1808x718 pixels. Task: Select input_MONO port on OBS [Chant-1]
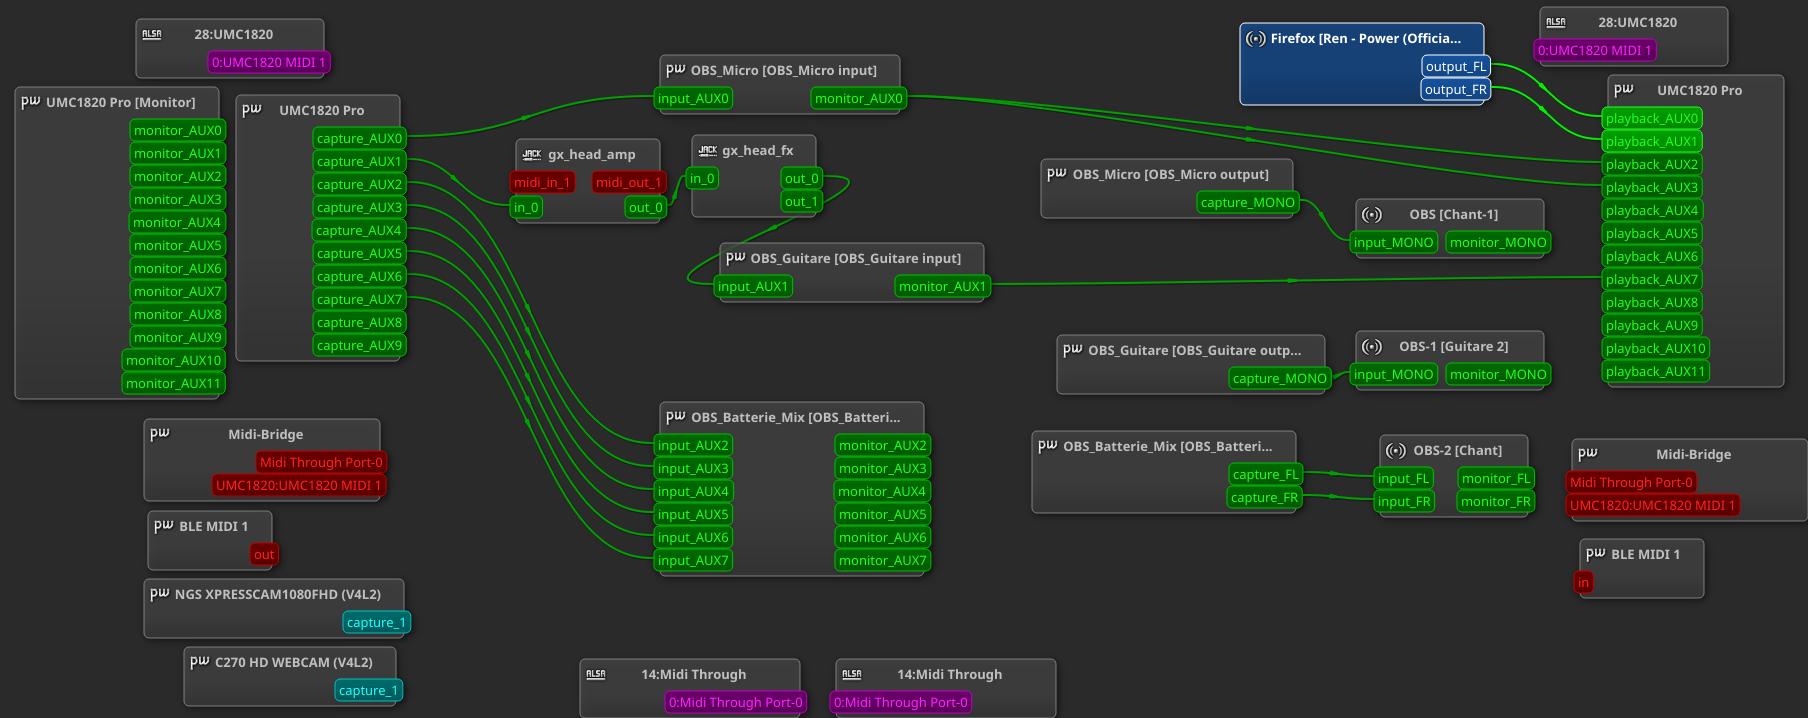(1394, 242)
